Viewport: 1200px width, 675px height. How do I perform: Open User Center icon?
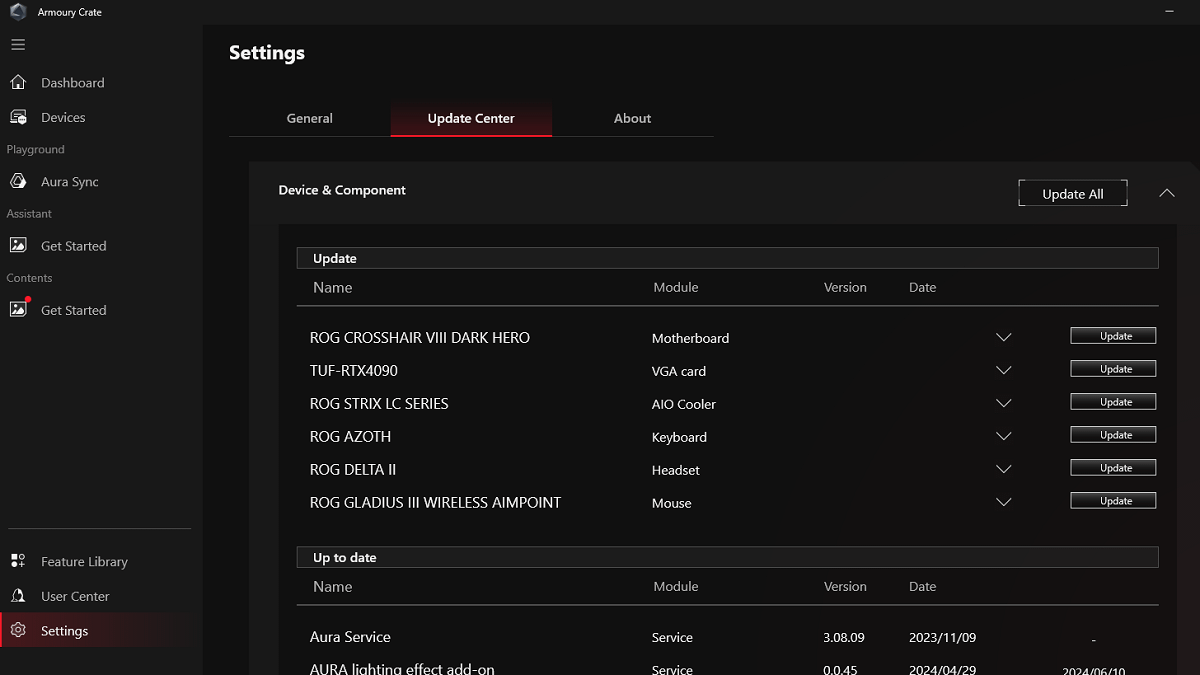click(18, 596)
